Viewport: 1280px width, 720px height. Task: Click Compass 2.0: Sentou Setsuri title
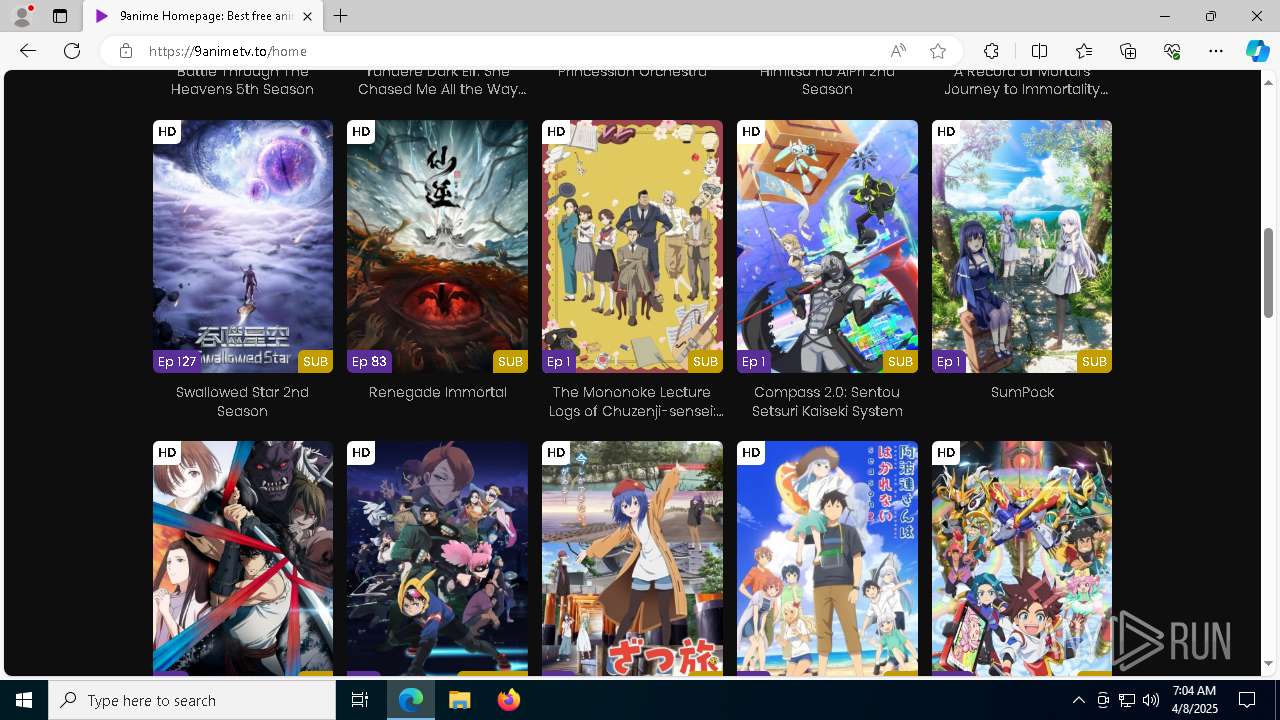click(827, 402)
